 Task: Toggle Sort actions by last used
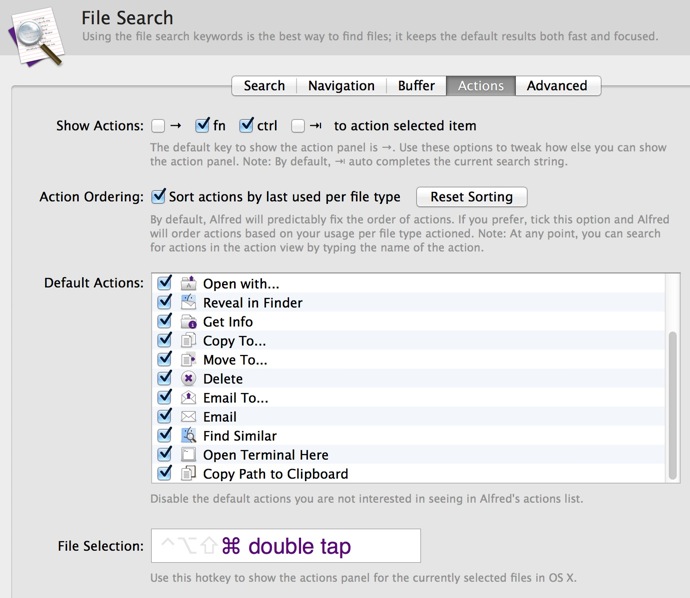(158, 196)
